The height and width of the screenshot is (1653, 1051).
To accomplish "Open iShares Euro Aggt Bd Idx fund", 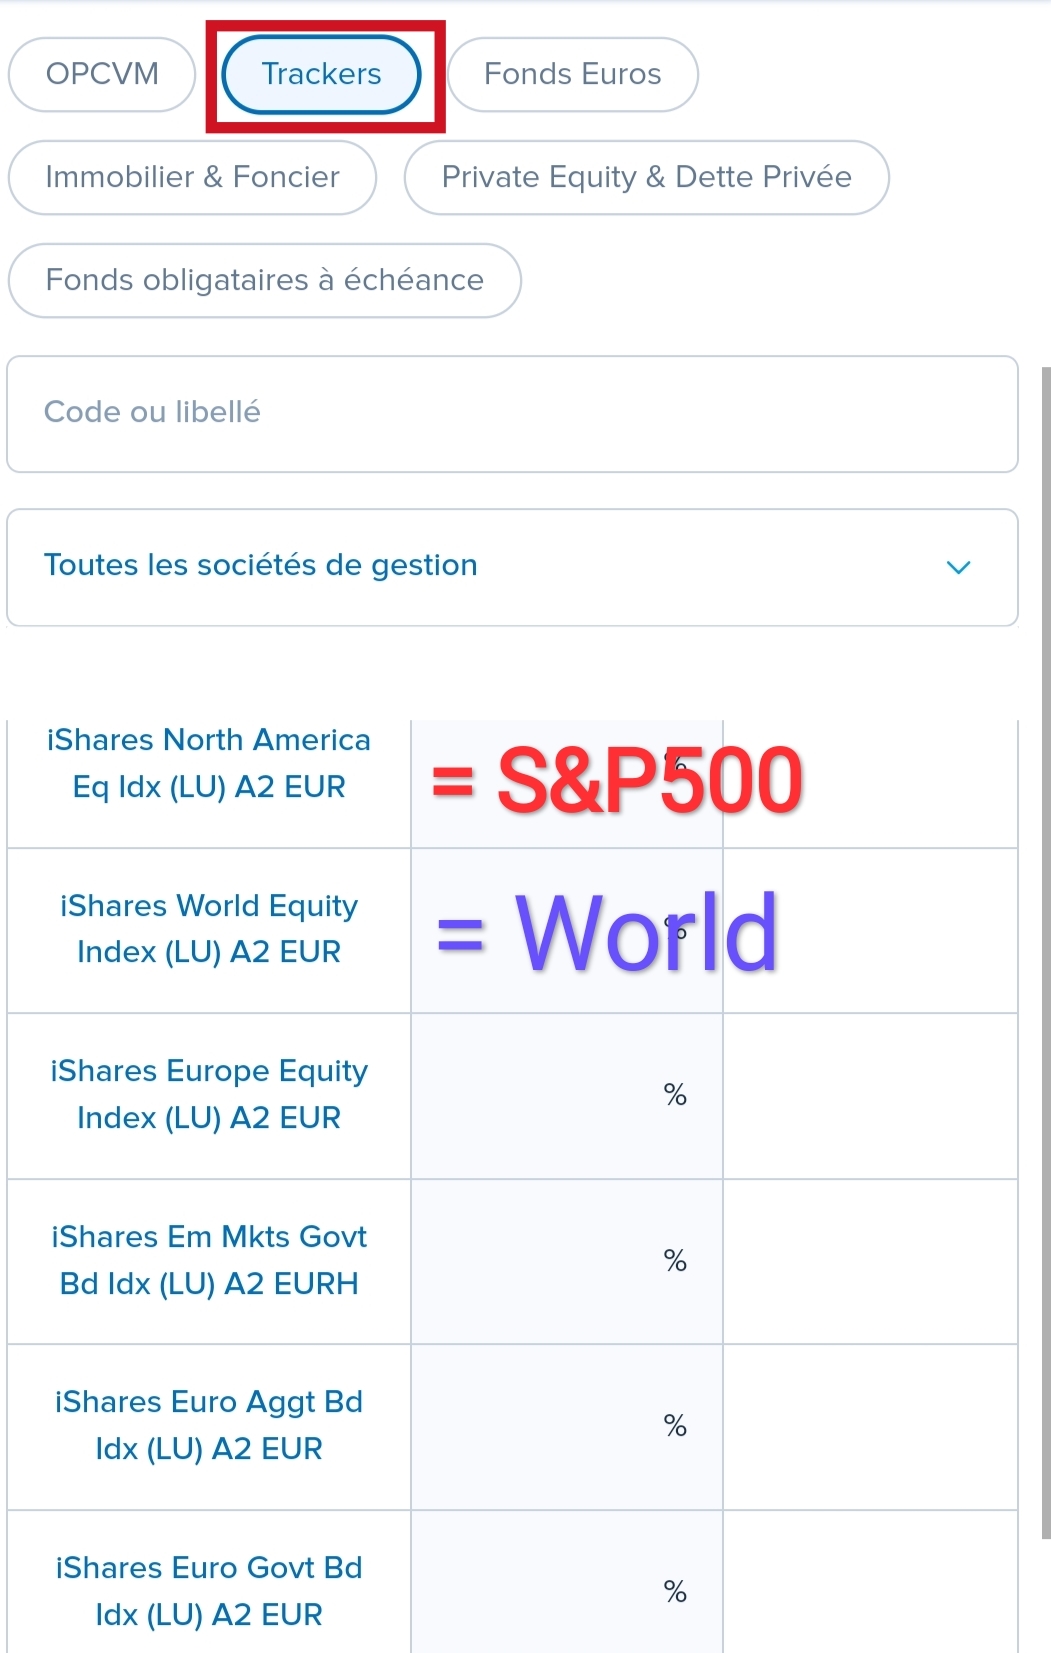I will pyautogui.click(x=208, y=1425).
